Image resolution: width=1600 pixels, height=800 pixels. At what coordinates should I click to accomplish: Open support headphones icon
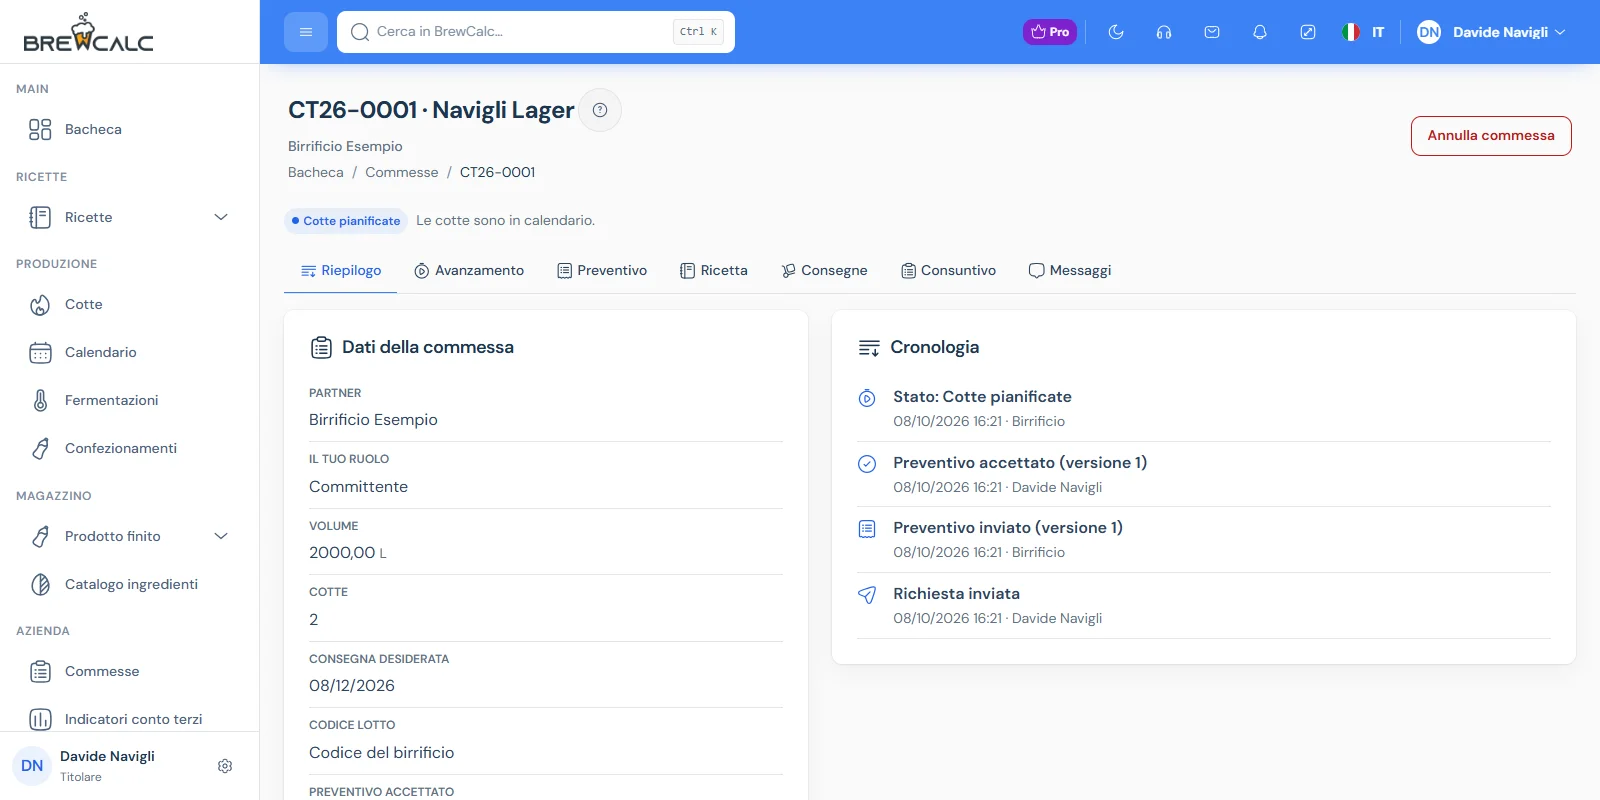(x=1164, y=32)
